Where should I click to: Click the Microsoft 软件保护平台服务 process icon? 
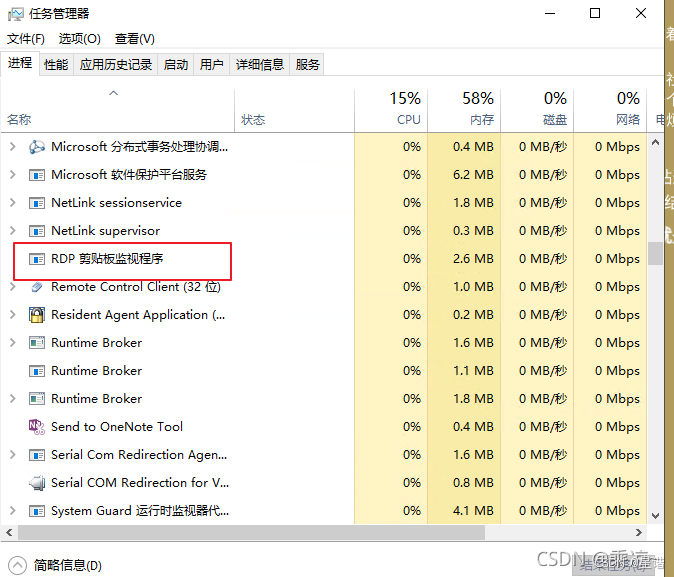click(x=37, y=175)
